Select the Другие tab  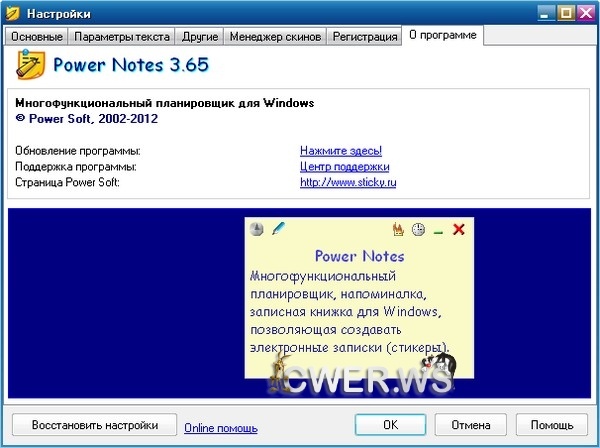200,37
